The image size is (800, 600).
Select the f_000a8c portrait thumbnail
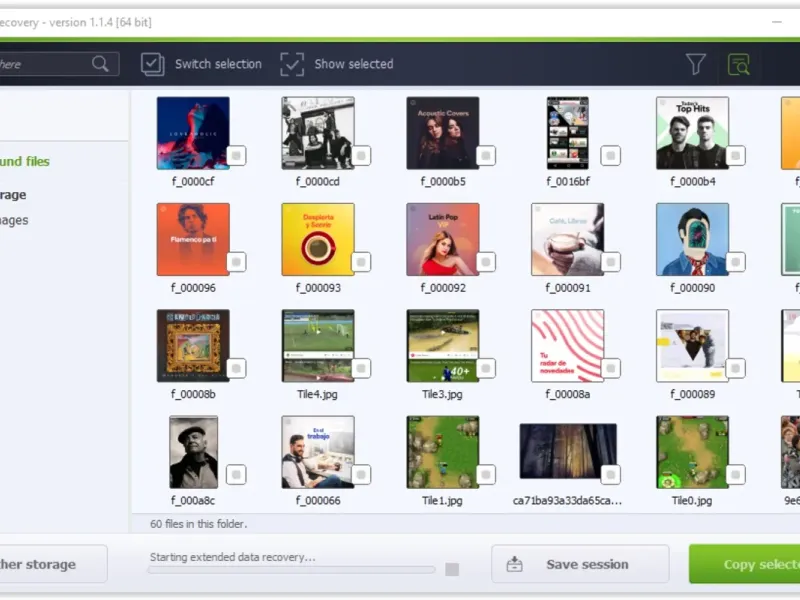point(193,452)
